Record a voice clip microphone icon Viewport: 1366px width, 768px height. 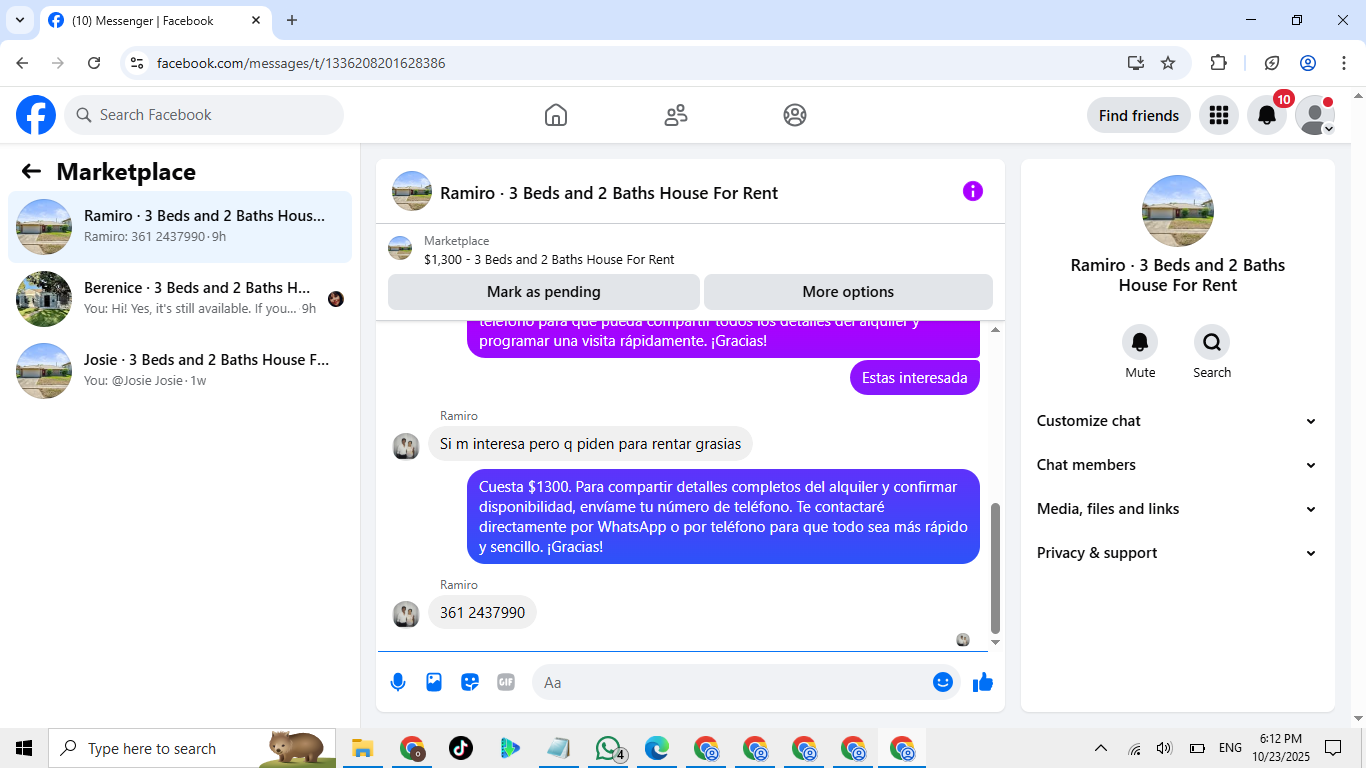398,682
